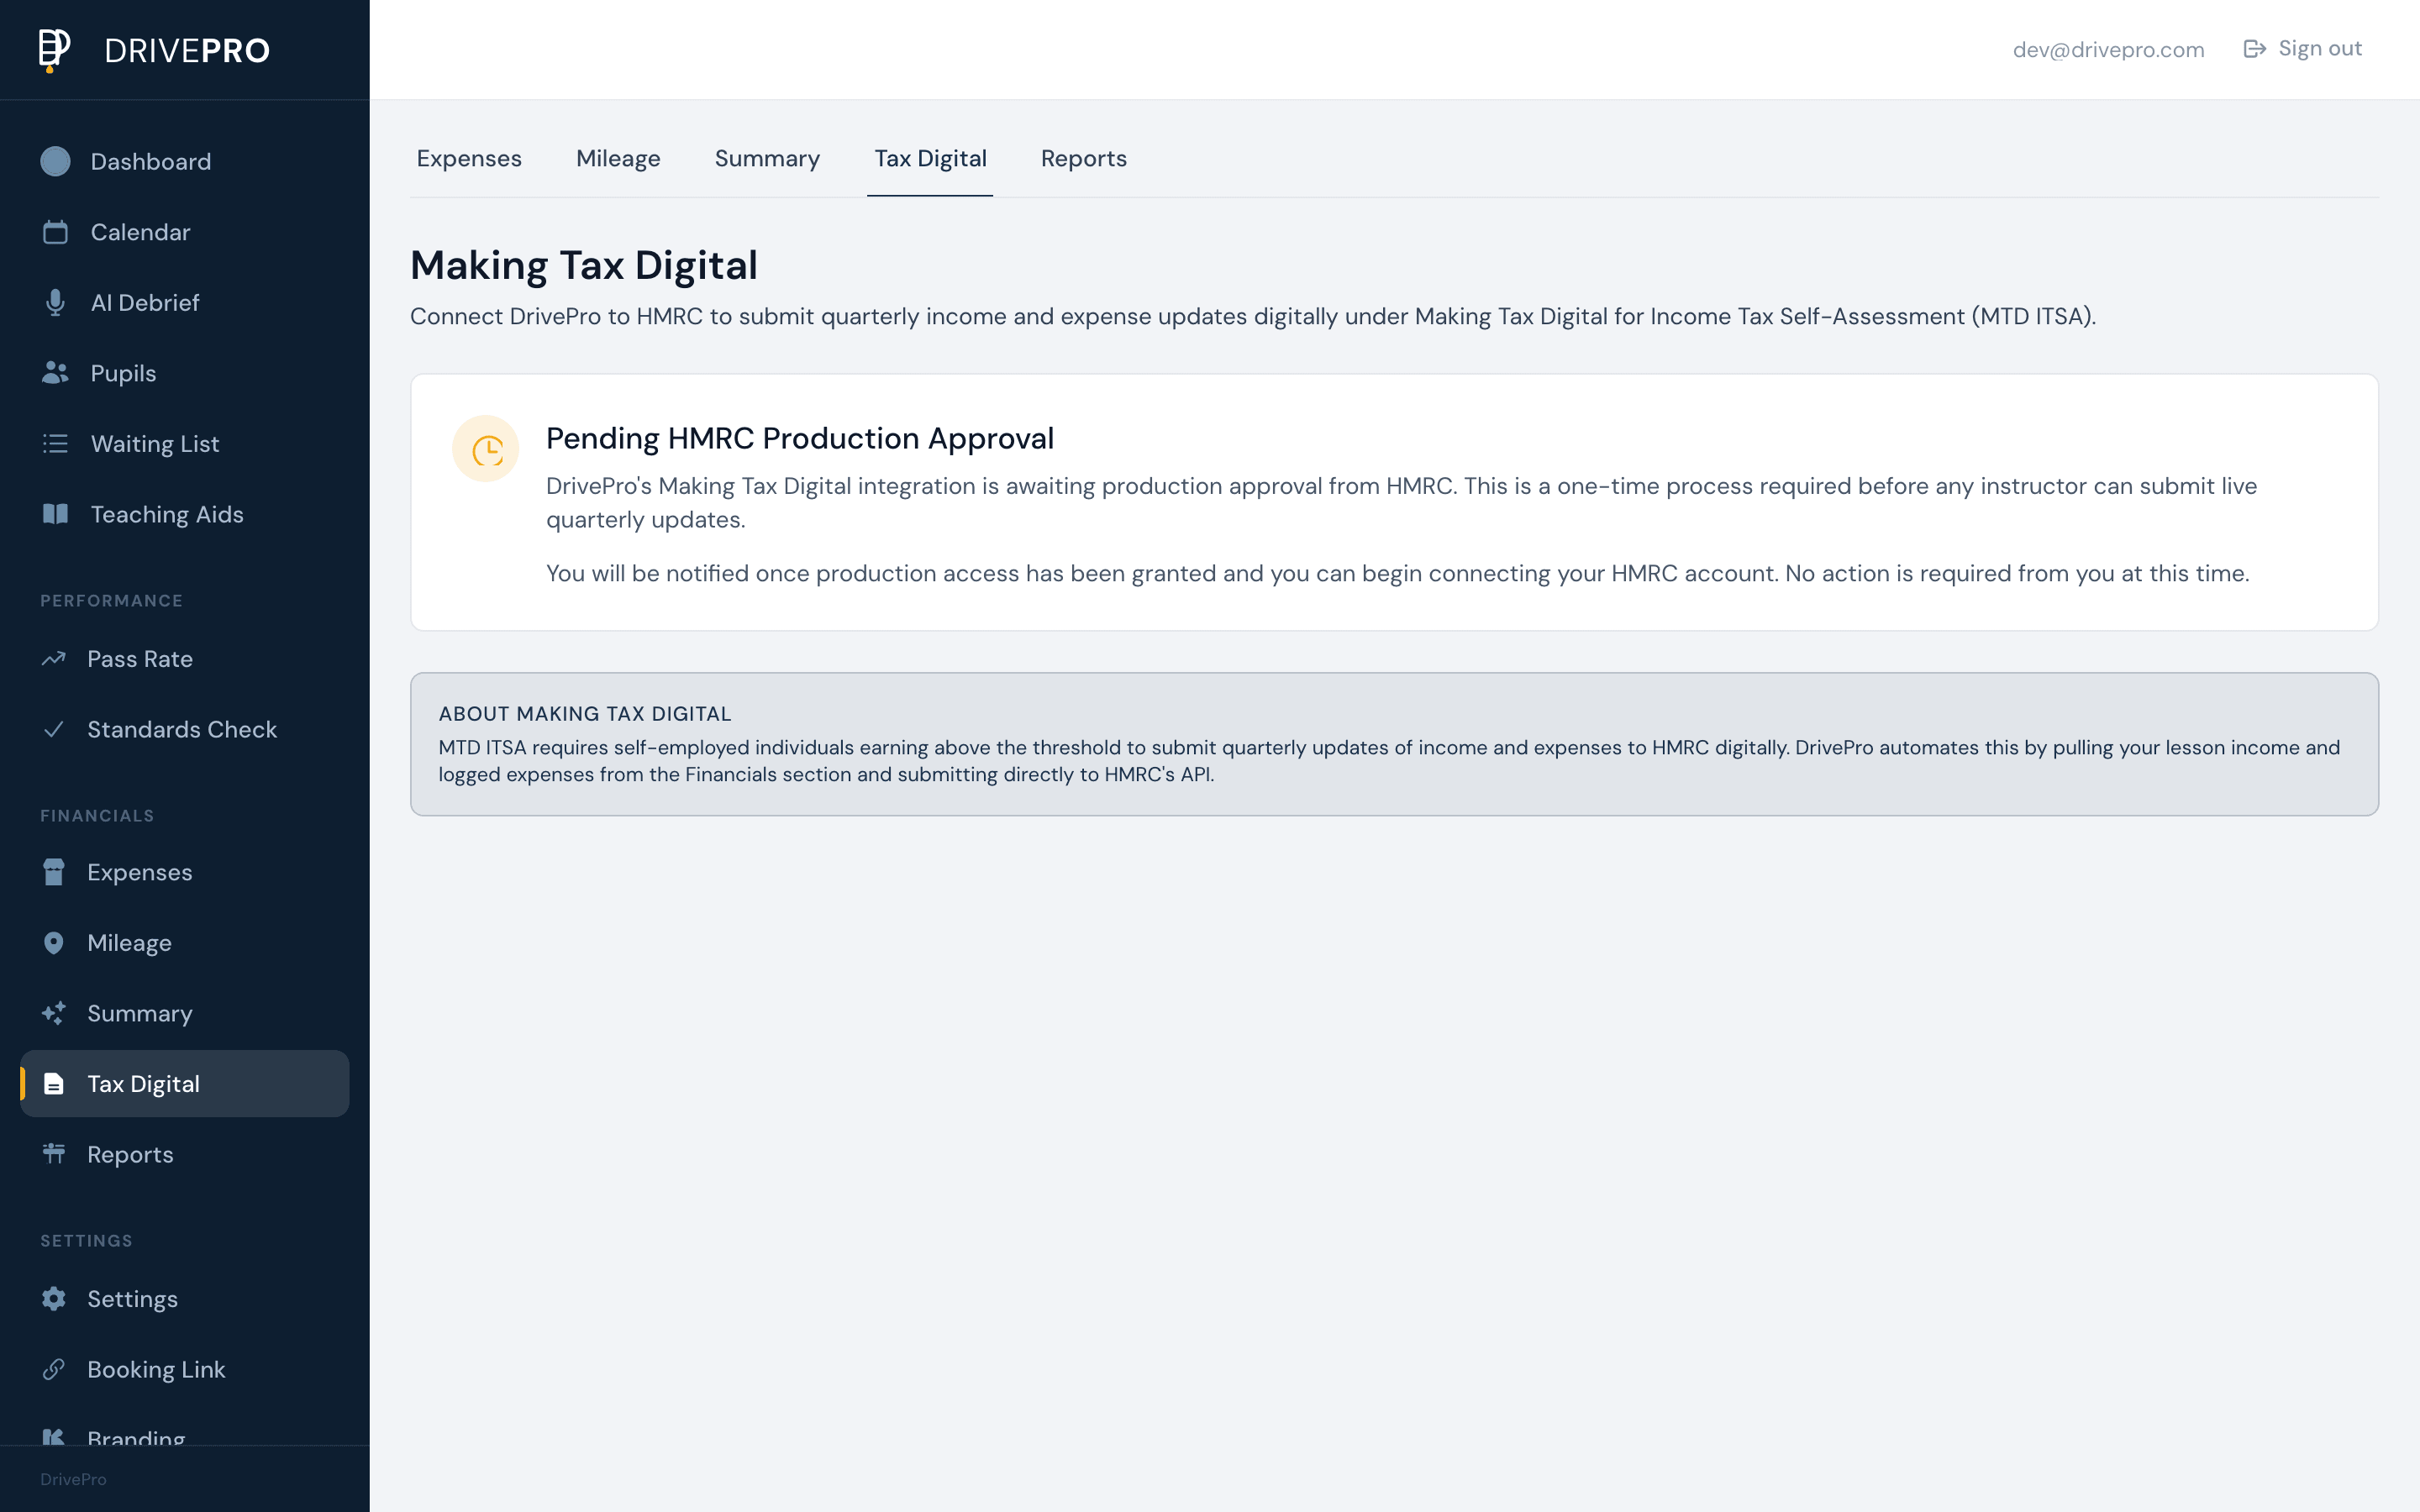Open Settings via the gear icon
This screenshot has height=1512, width=2420.
pos(54,1298)
